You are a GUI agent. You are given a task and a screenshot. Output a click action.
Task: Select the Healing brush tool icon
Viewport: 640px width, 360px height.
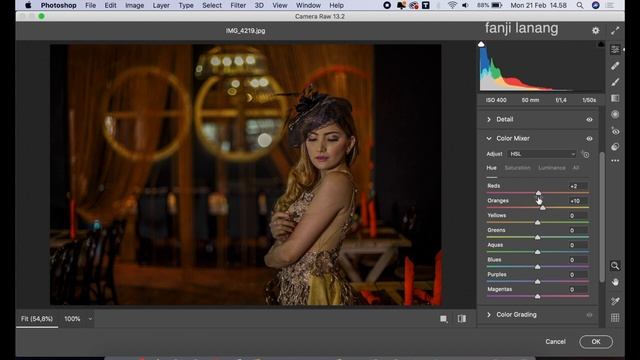pyautogui.click(x=615, y=66)
